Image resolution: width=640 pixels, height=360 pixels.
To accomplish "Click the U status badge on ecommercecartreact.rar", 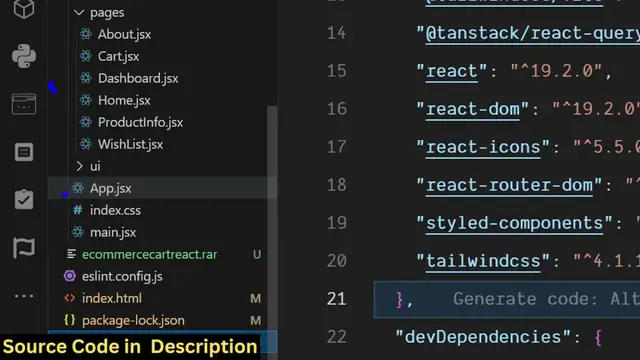I will 257,254.
